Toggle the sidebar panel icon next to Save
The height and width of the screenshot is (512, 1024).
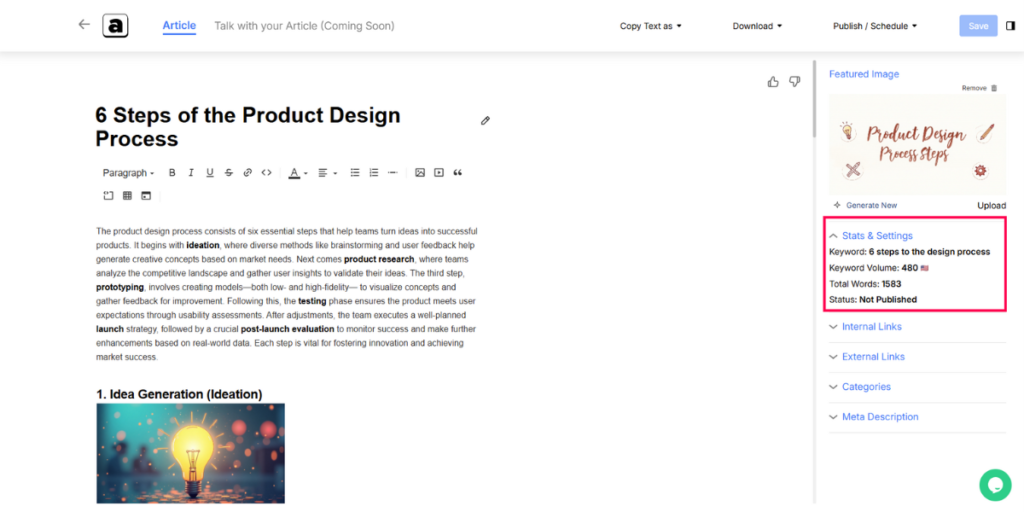click(x=1010, y=25)
